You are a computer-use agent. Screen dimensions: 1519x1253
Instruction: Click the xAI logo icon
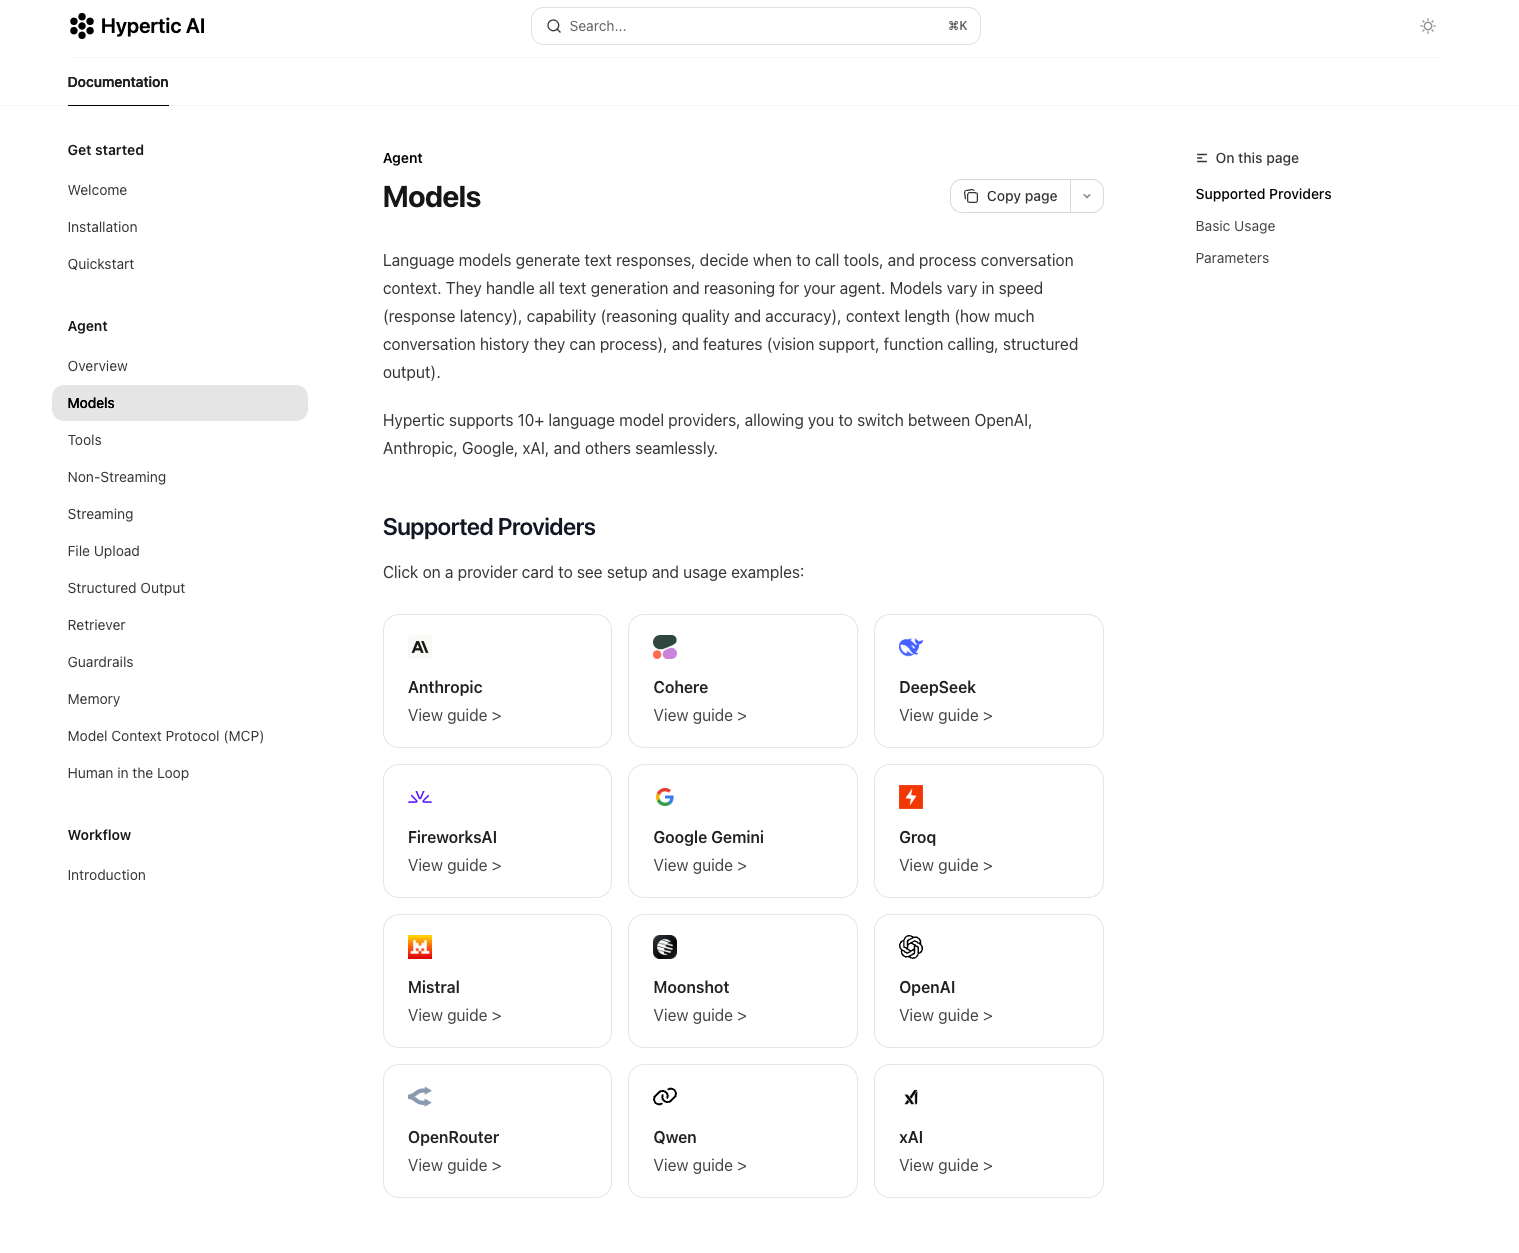coord(911,1097)
